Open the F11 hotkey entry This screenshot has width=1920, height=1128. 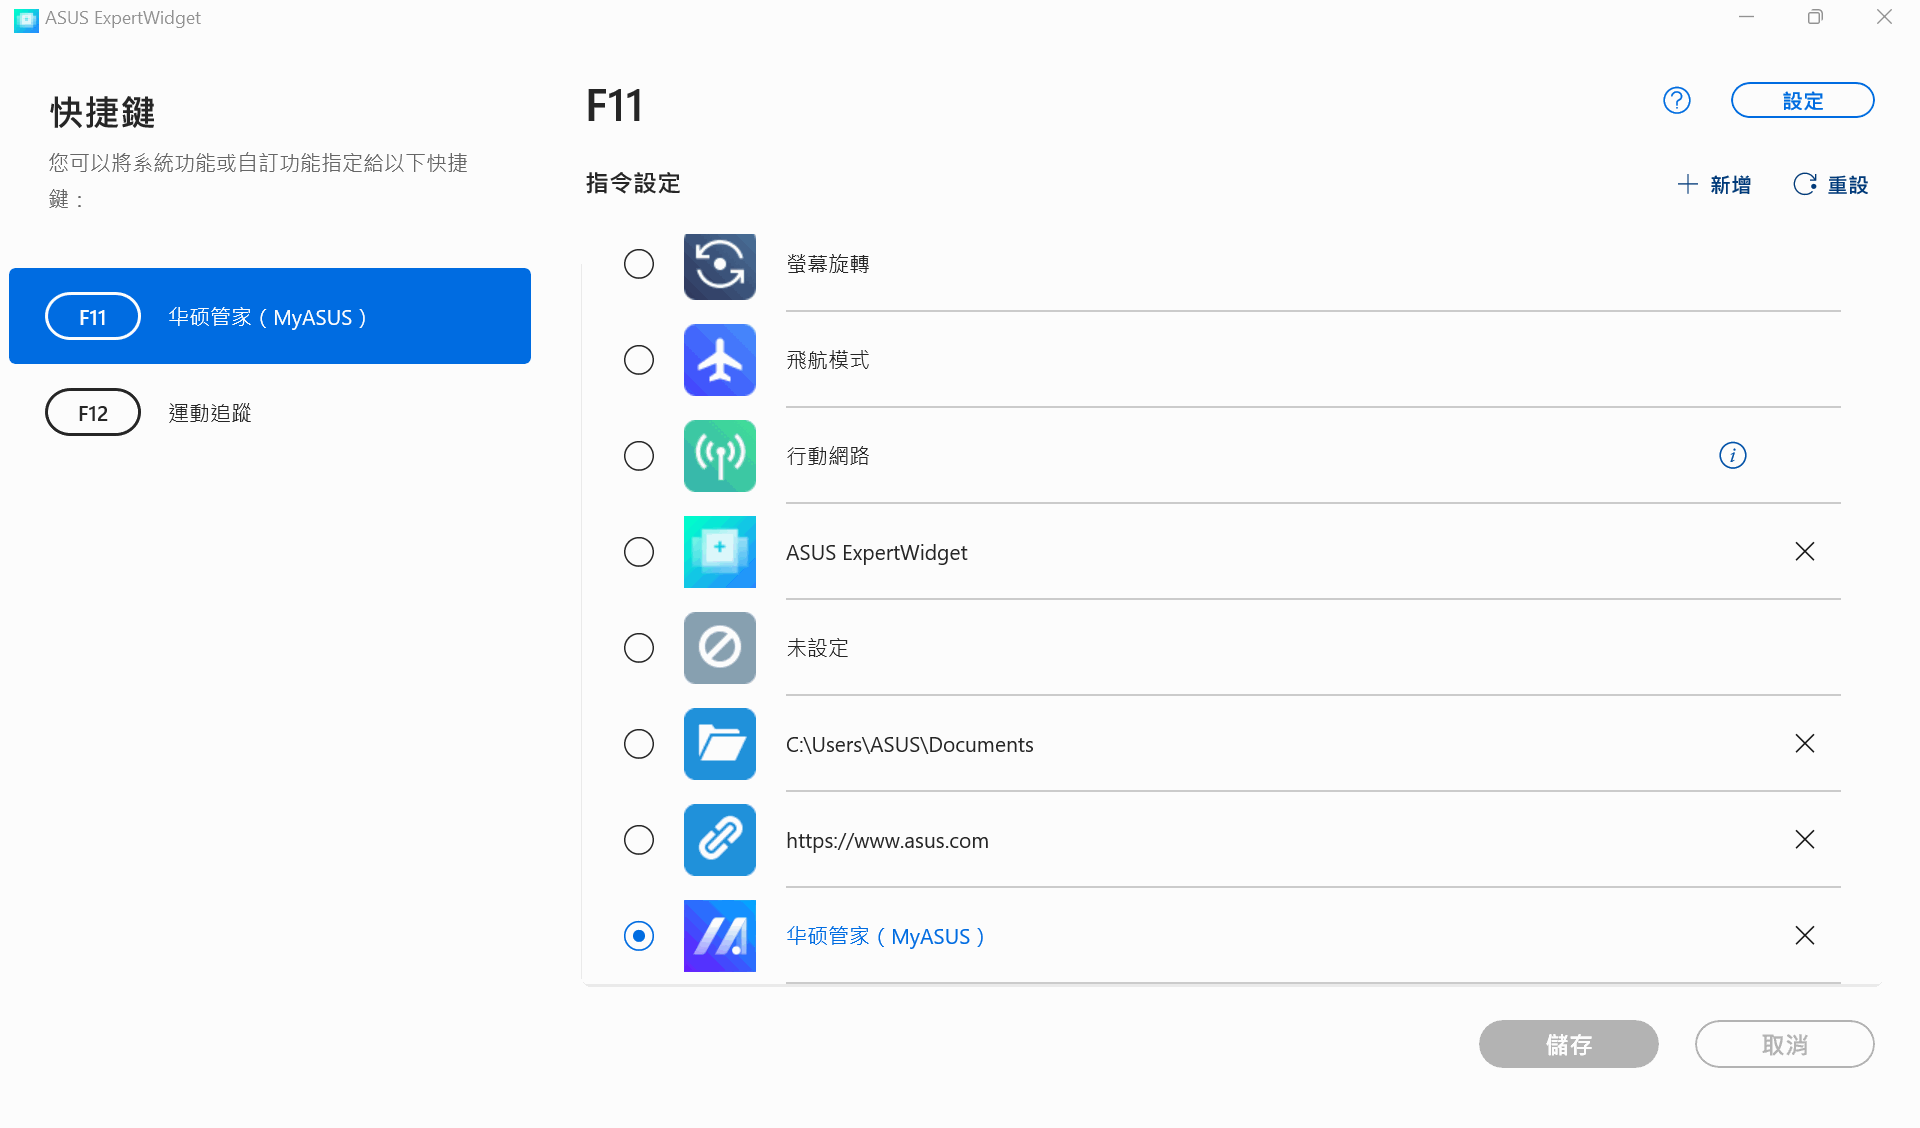(270, 316)
